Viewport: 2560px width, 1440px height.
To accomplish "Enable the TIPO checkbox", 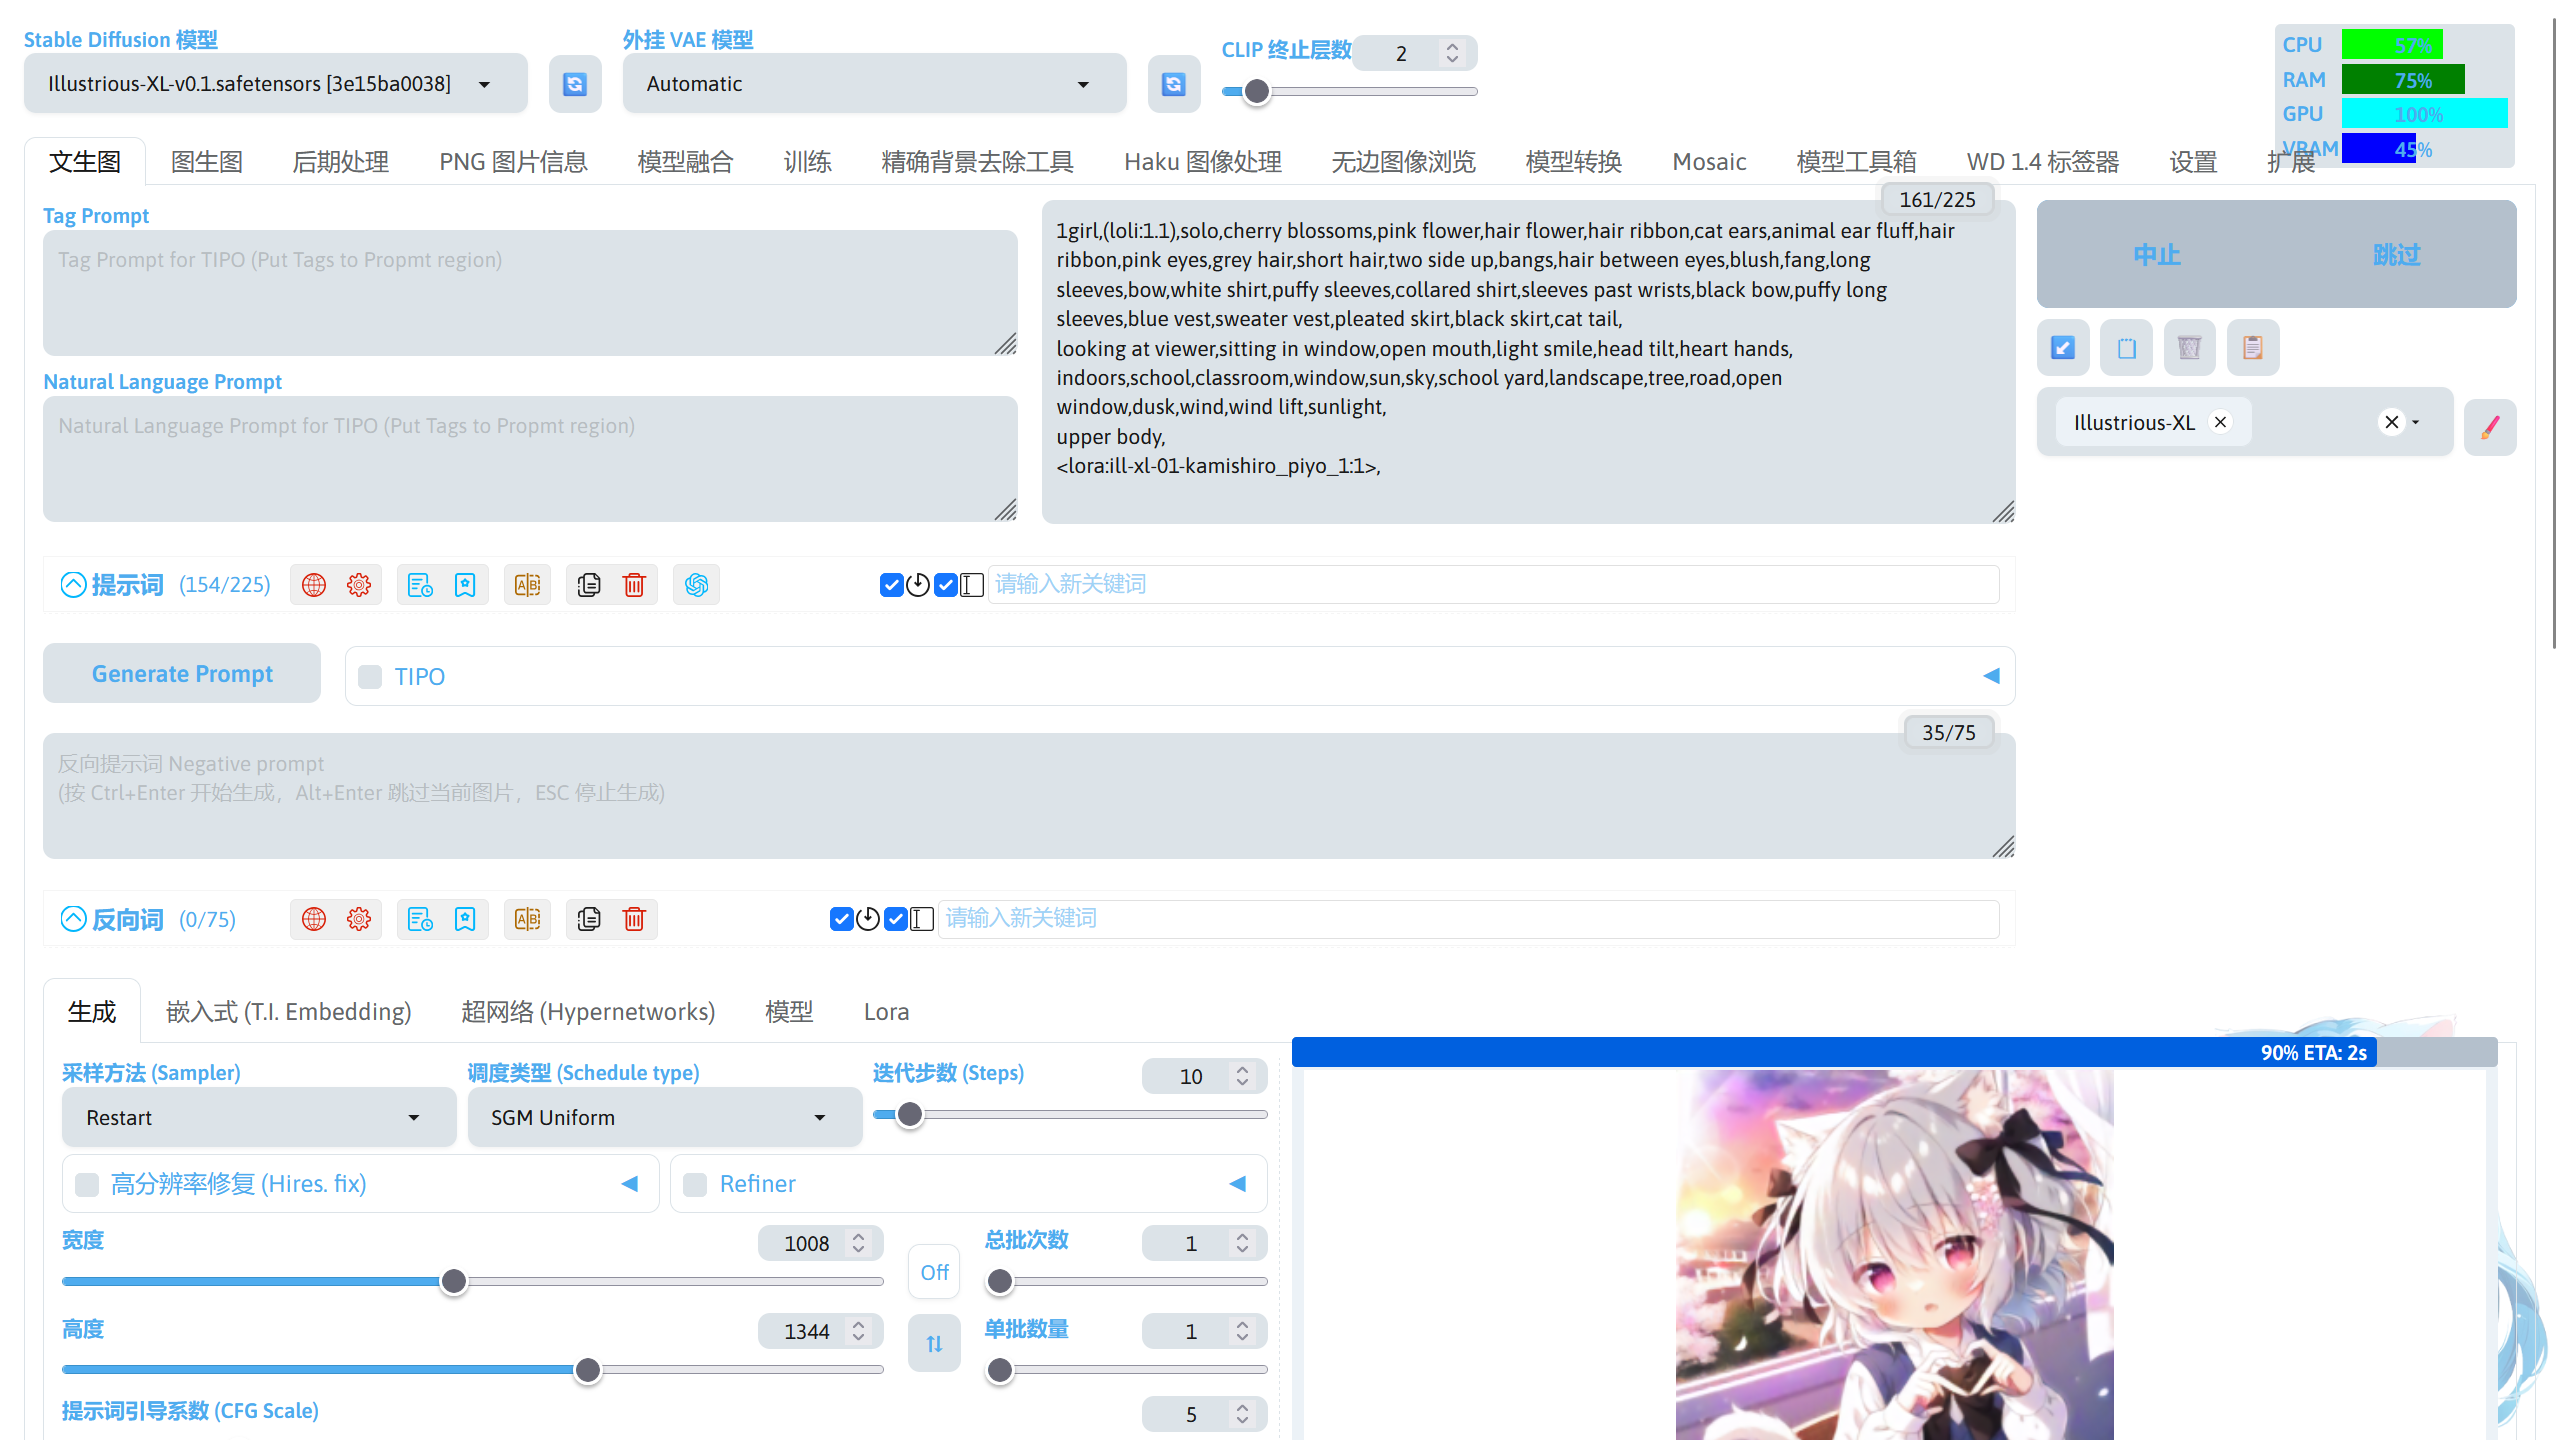I will [369, 676].
